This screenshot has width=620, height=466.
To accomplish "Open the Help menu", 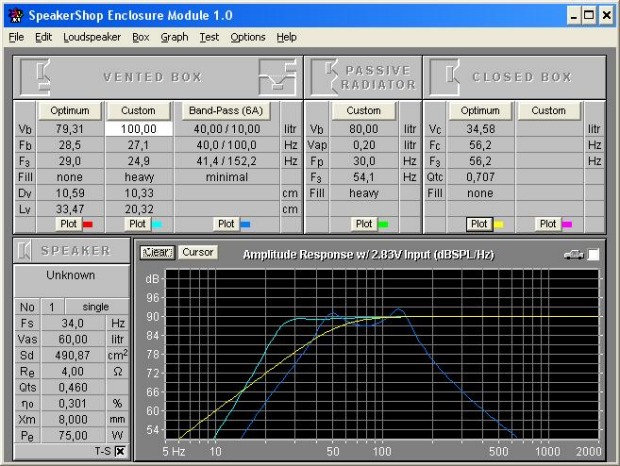I will 287,37.
